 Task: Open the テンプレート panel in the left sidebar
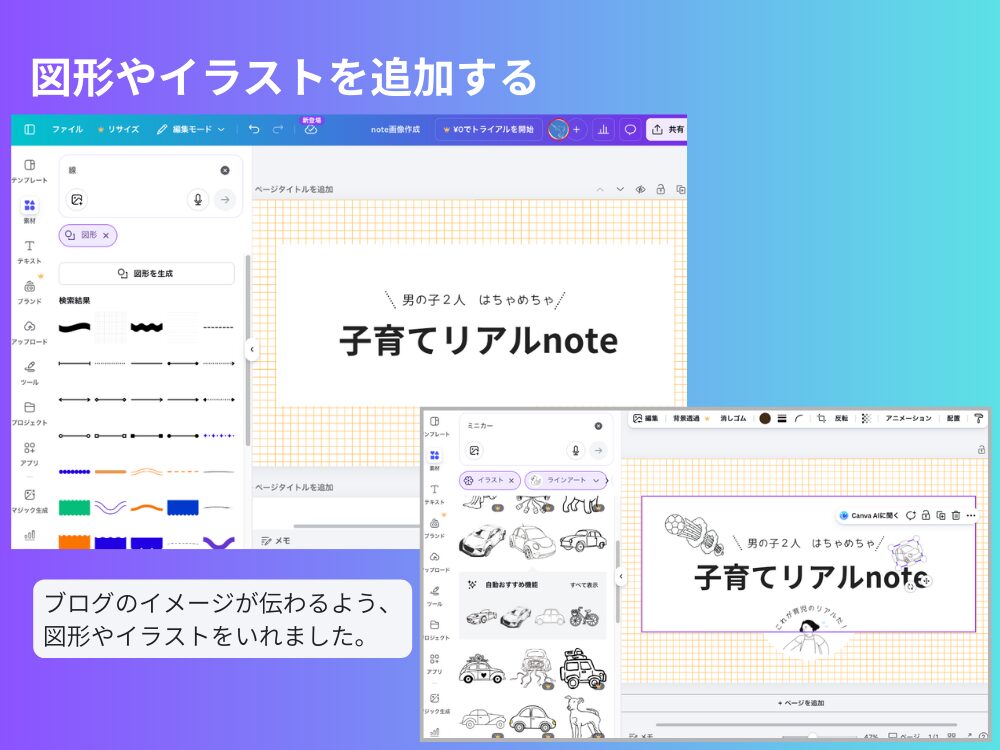click(29, 170)
